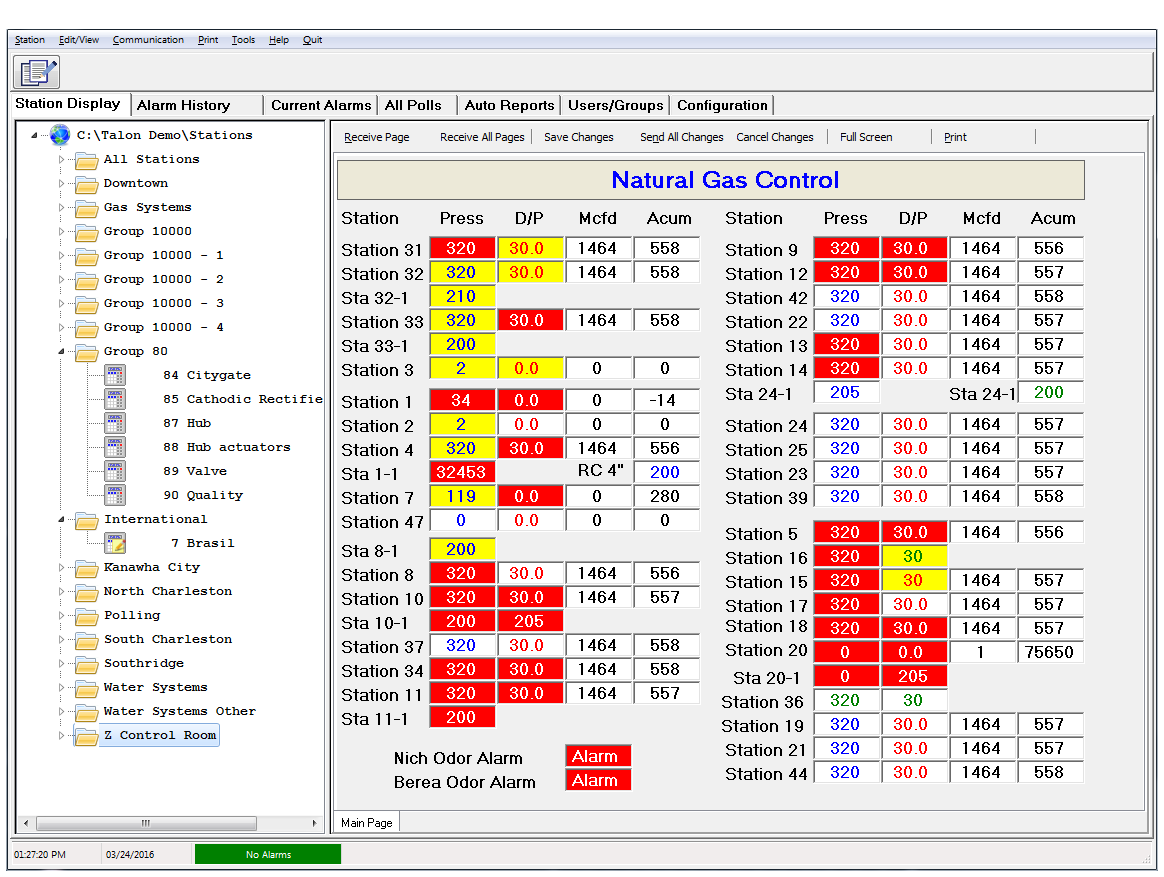This screenshot has height=877, width=1164.
Task: Expand the North Charleston tree node
Action: pos(62,591)
